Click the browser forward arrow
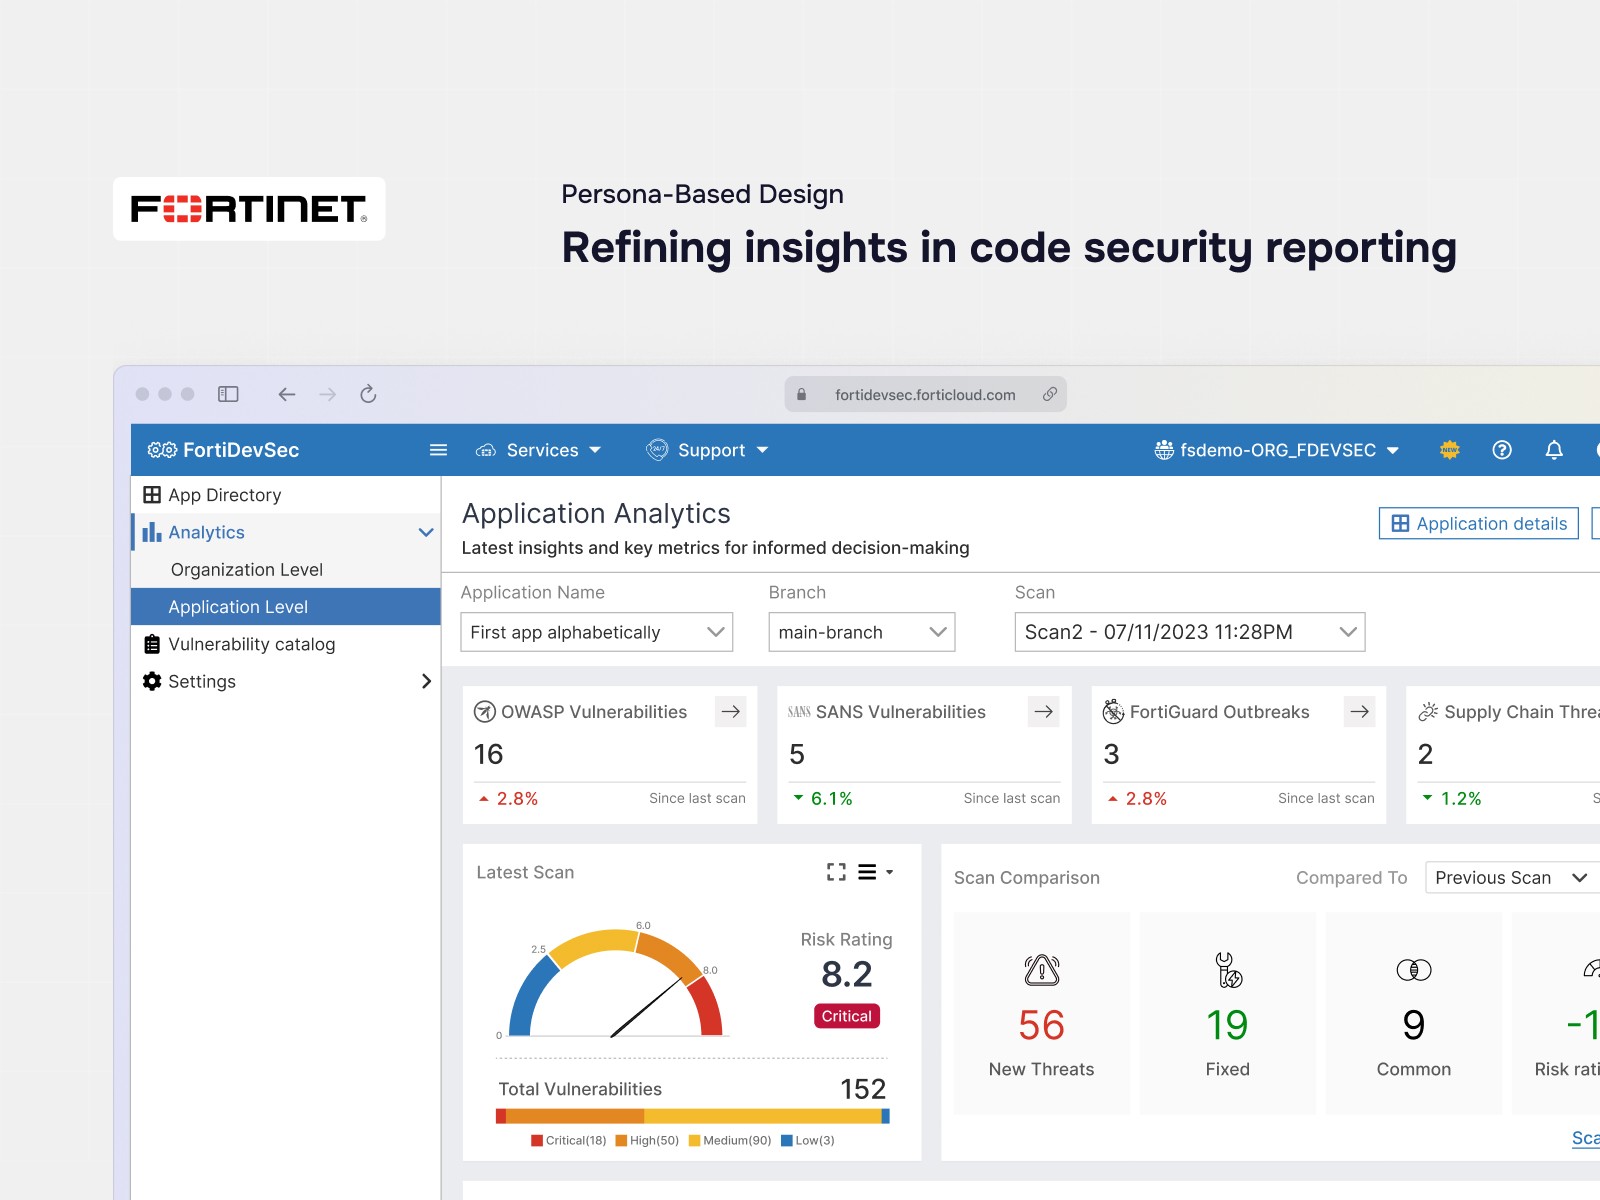 point(328,394)
